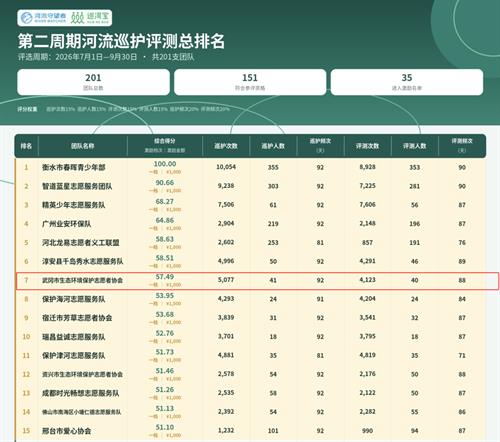This screenshot has width=500, height=442.
Task: Open the team name in rank 12 row
Action: (x=82, y=375)
